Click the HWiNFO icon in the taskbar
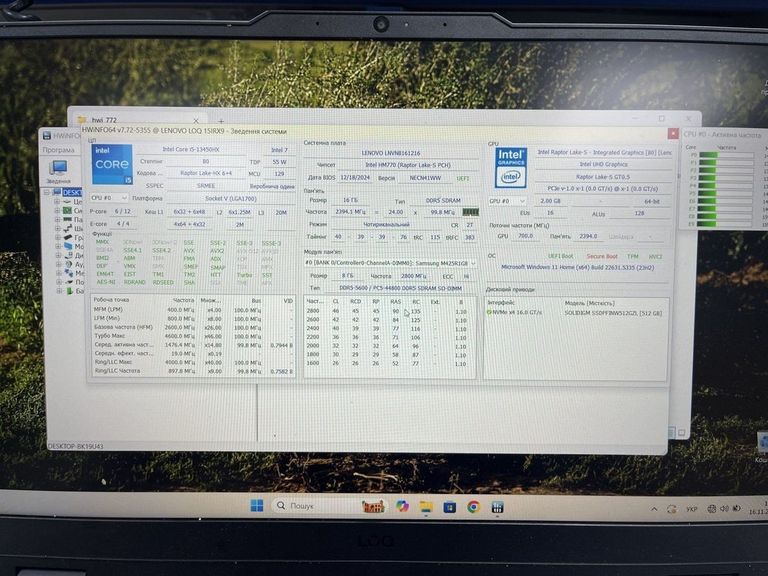This screenshot has width=768, height=576. (x=497, y=506)
